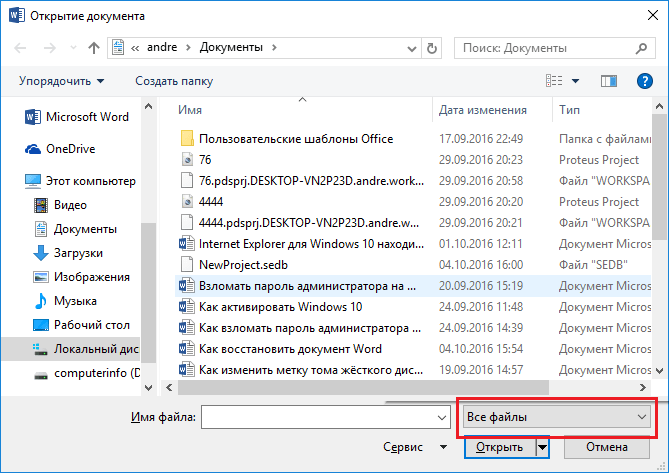Go up one folder level arrow
Viewport: 669px width, 473px height.
click(93, 48)
